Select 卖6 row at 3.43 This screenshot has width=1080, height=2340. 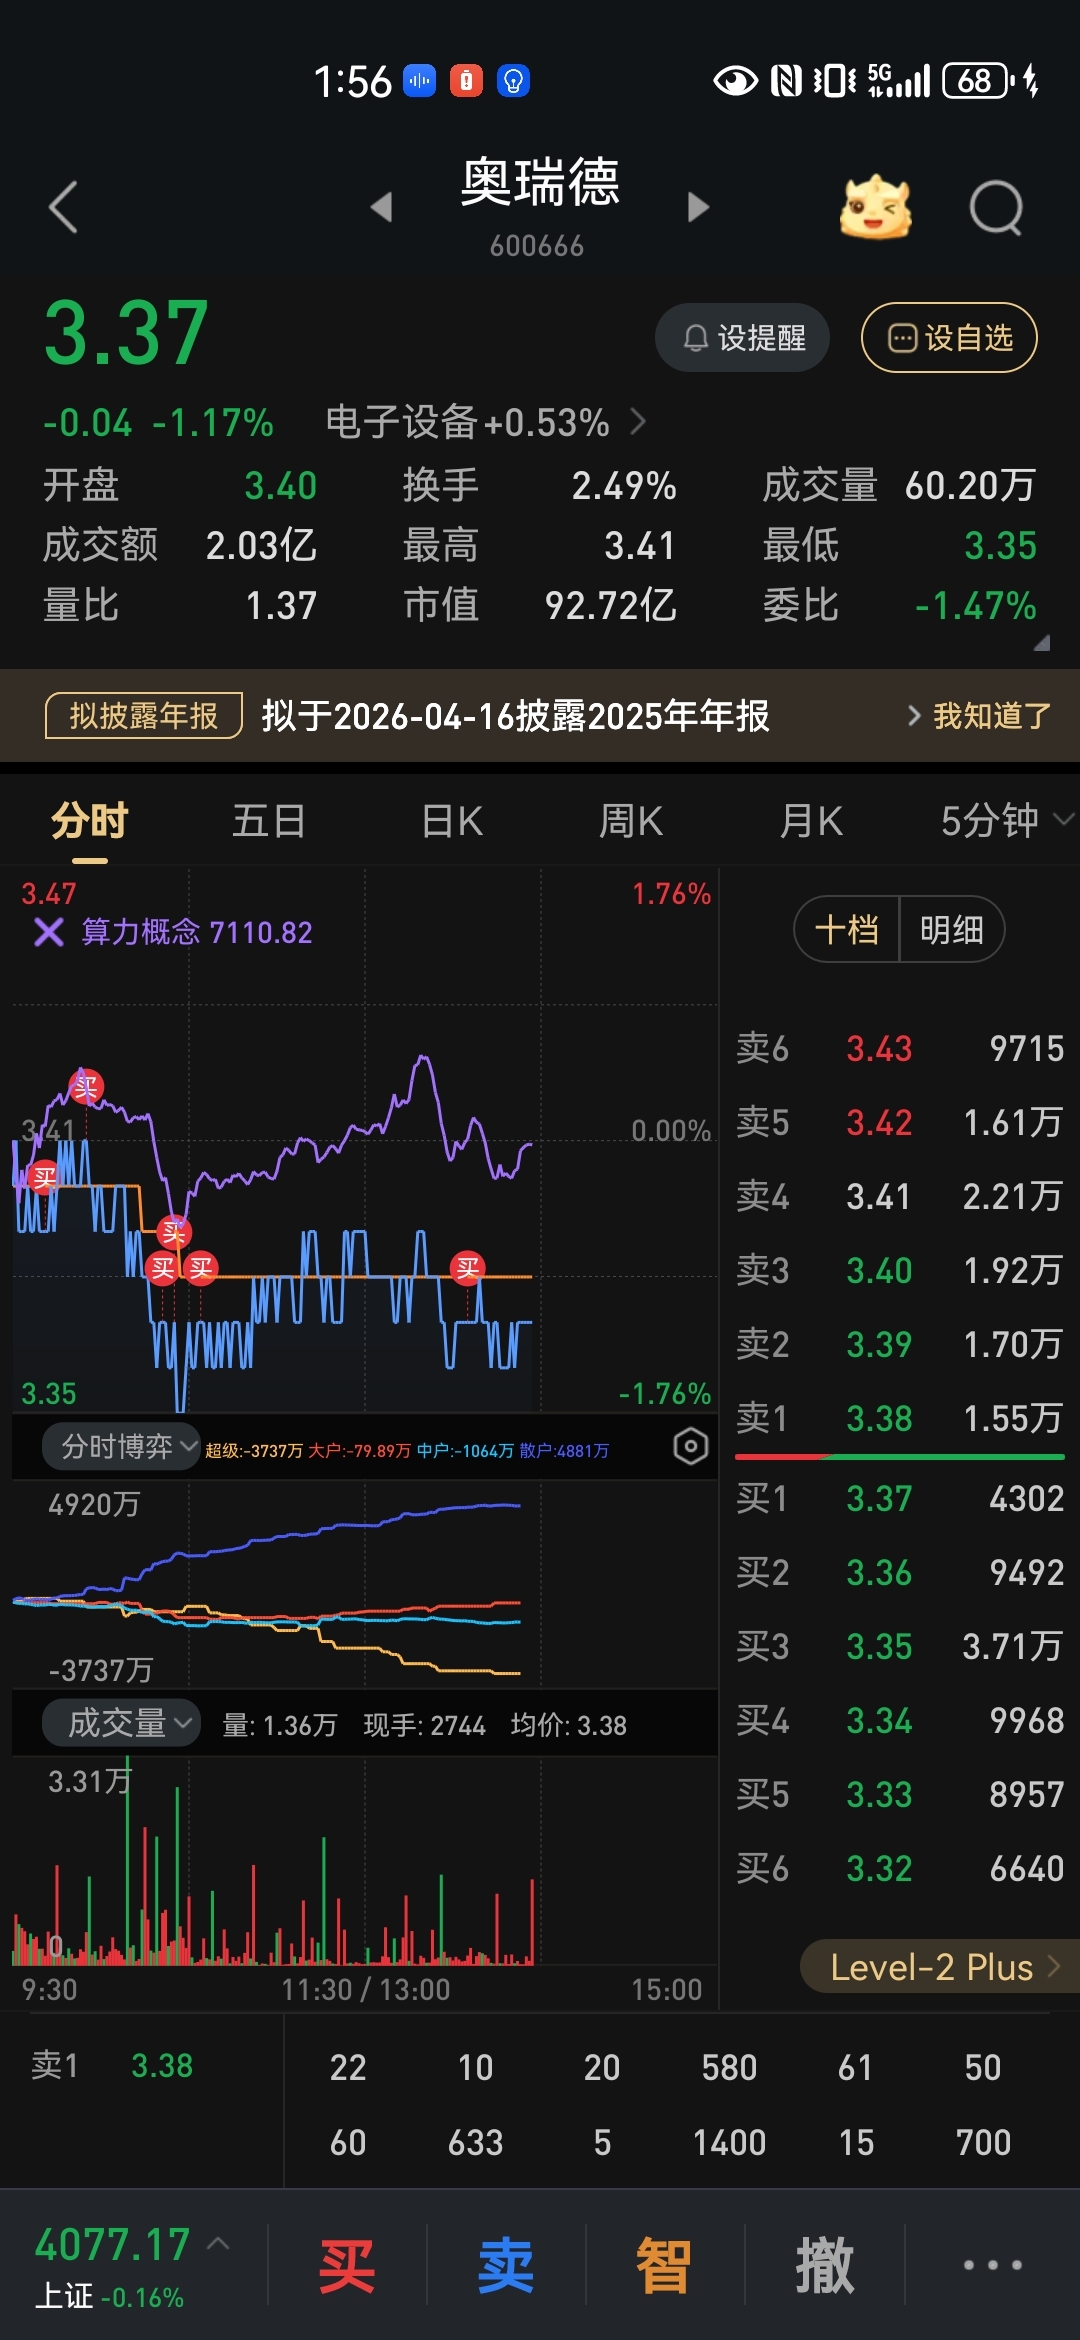click(x=899, y=1048)
